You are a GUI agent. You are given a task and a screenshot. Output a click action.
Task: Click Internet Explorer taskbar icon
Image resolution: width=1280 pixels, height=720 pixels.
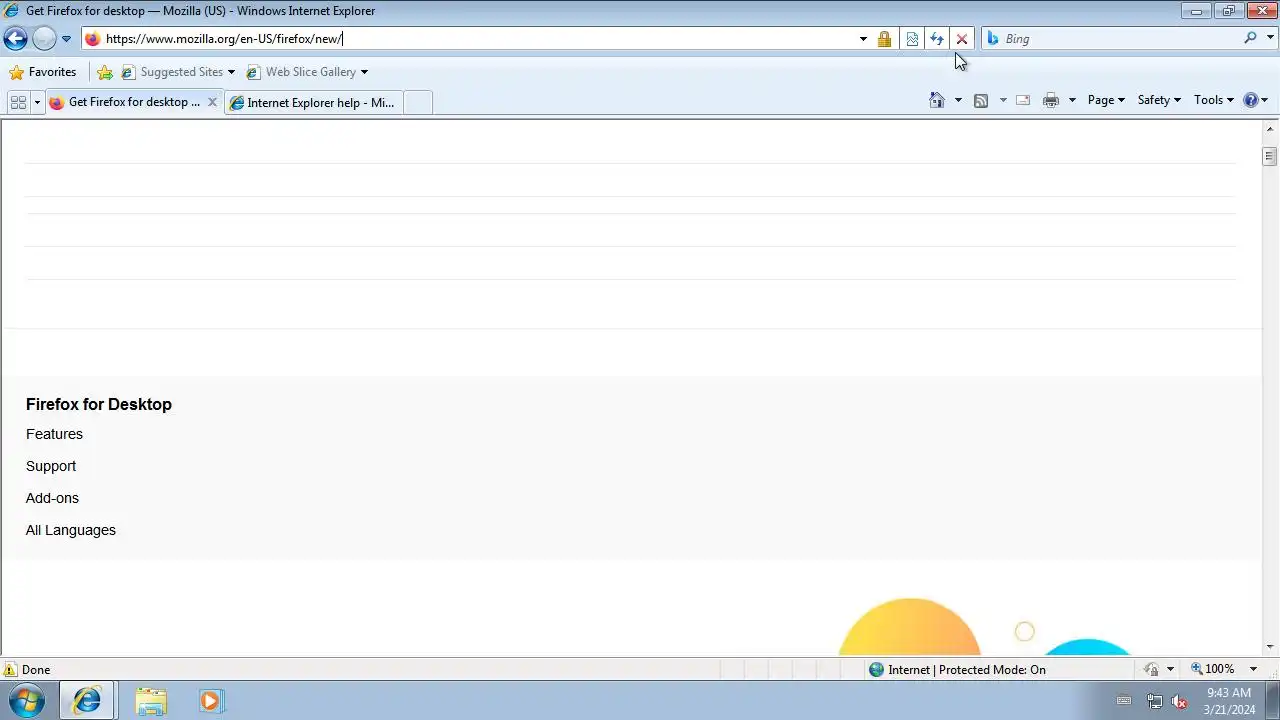(87, 701)
